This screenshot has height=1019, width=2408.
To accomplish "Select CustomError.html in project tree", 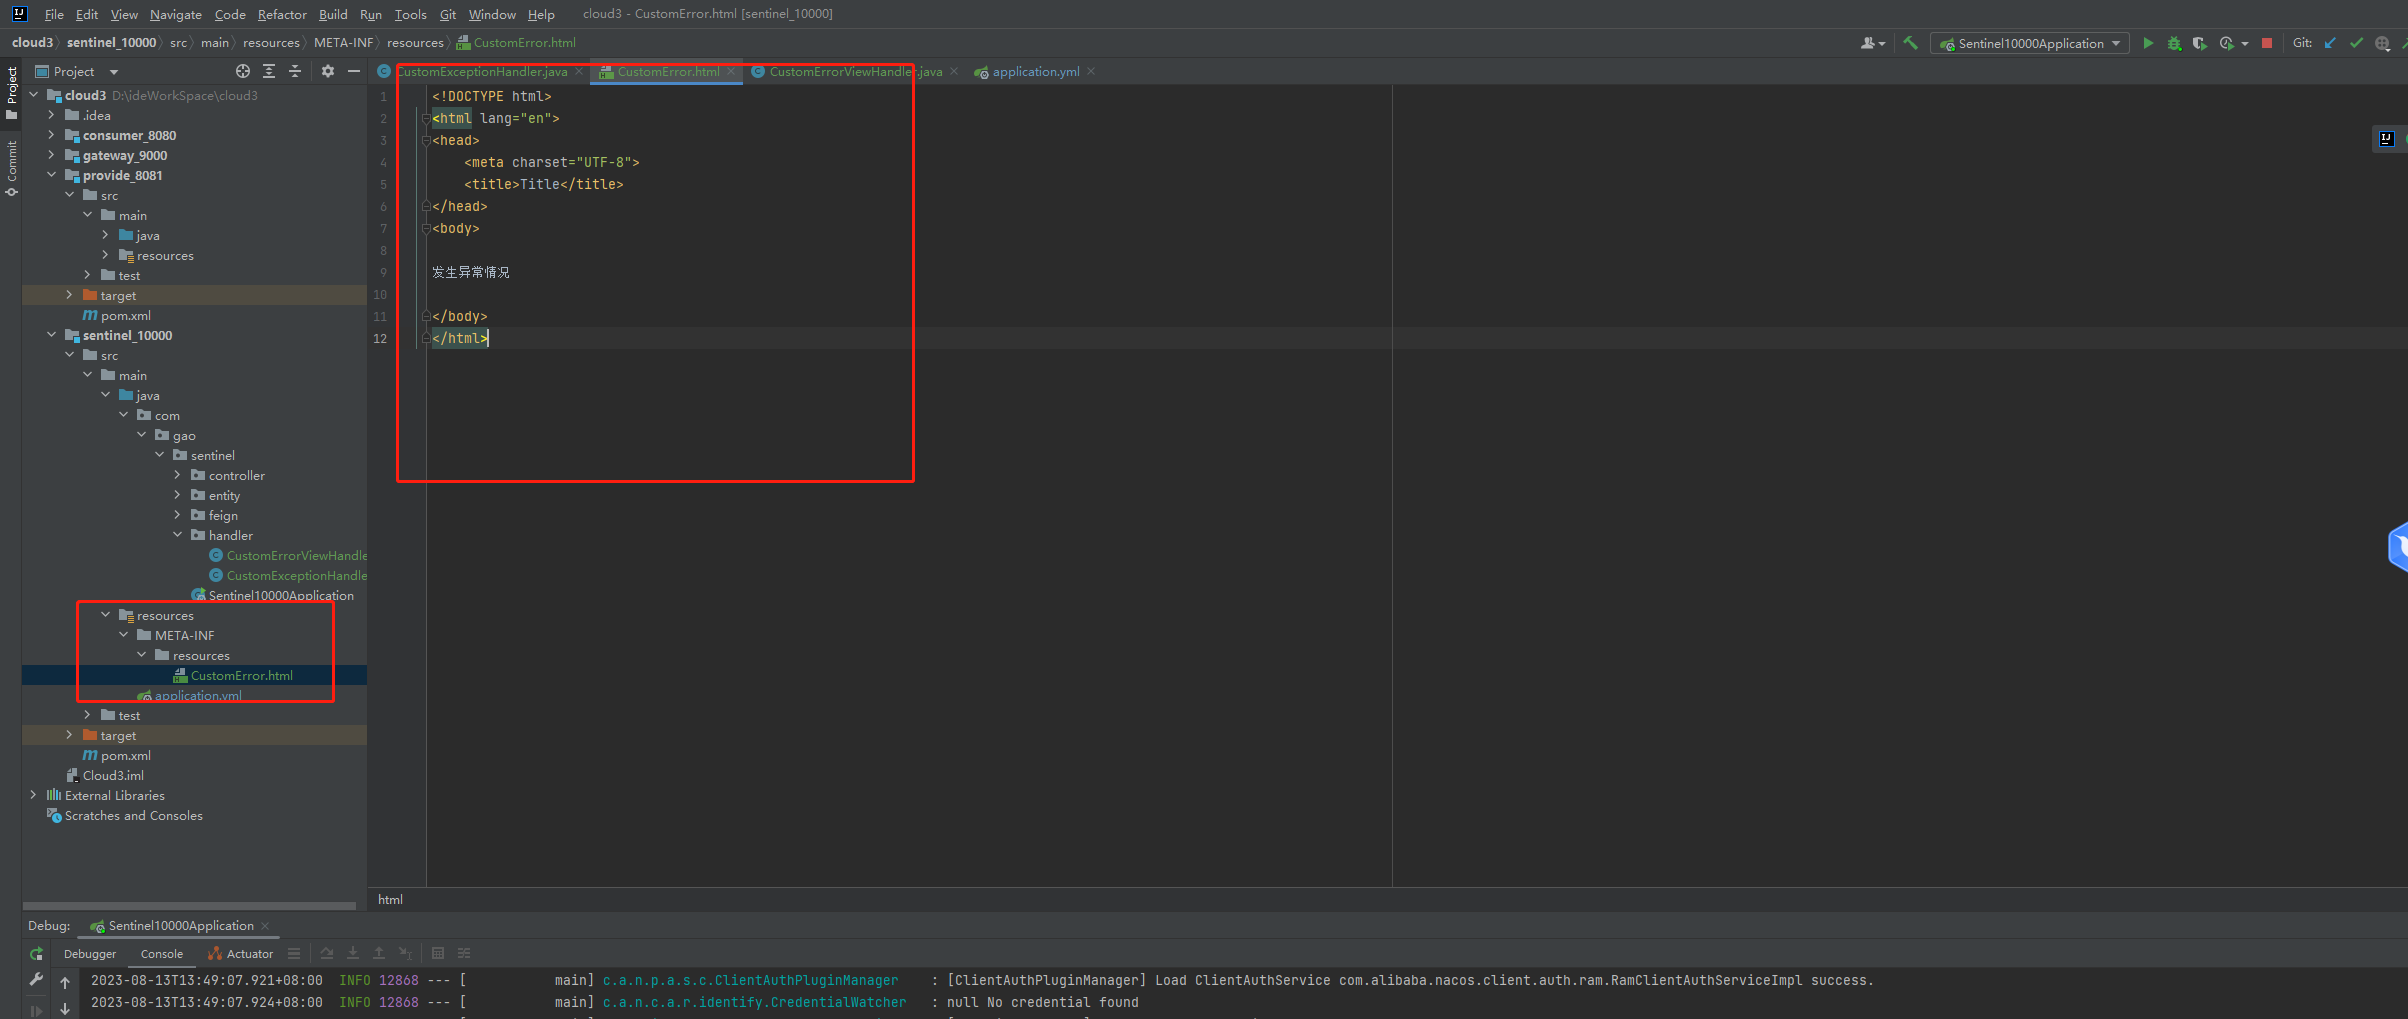I will 241,675.
